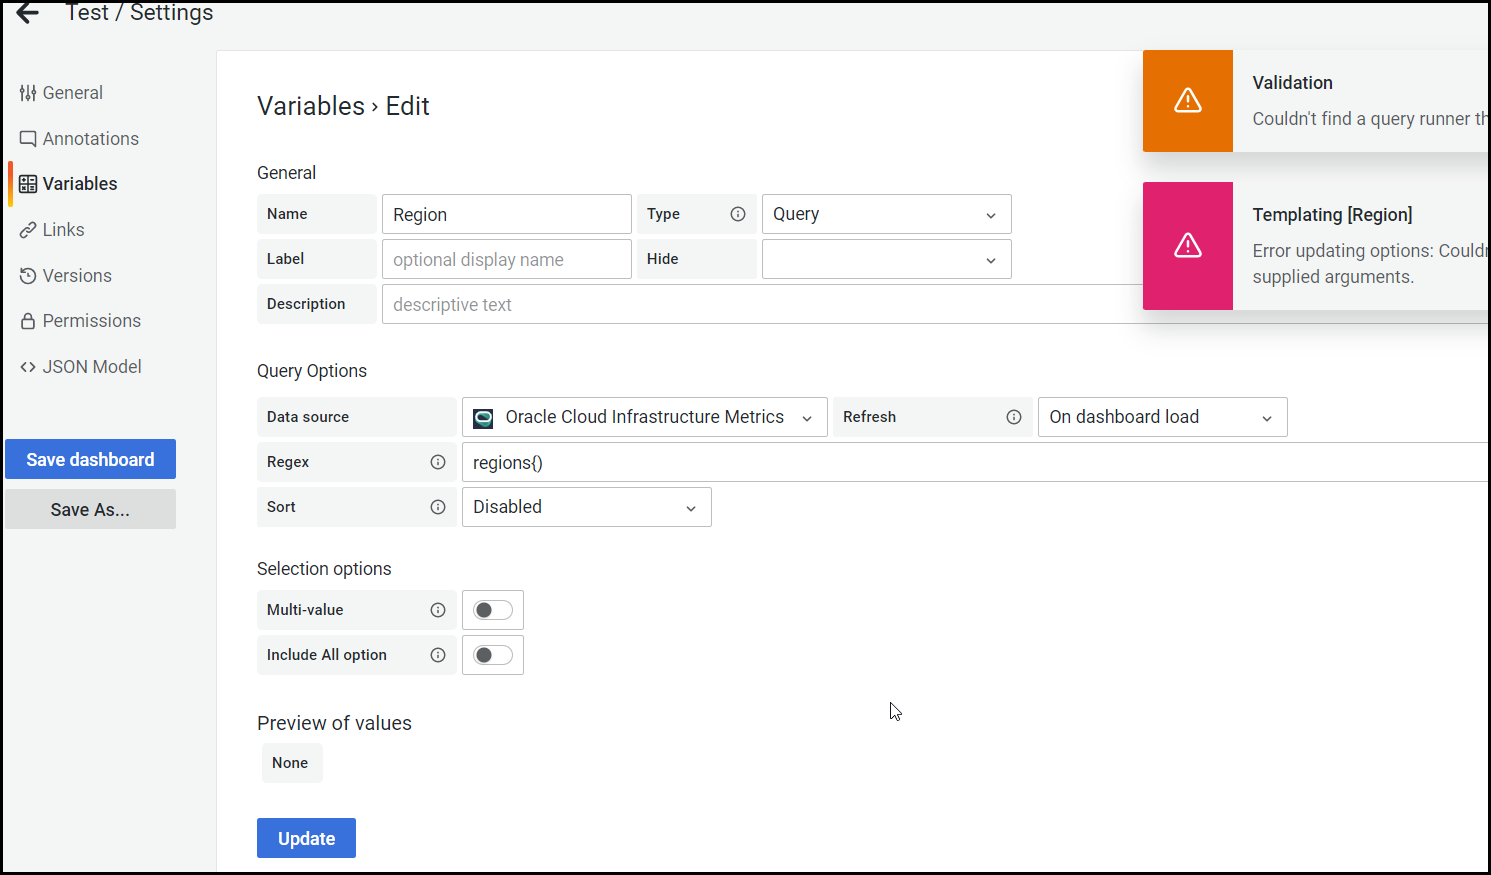
Task: Click the info icon beside Regex
Action: [438, 462]
